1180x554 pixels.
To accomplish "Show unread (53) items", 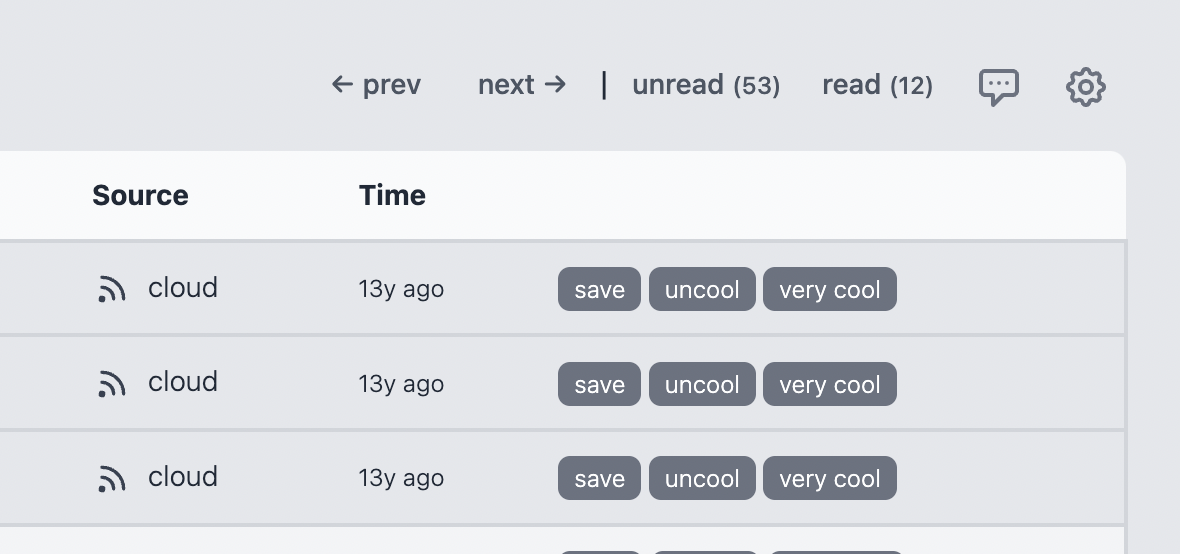I will [x=706, y=85].
